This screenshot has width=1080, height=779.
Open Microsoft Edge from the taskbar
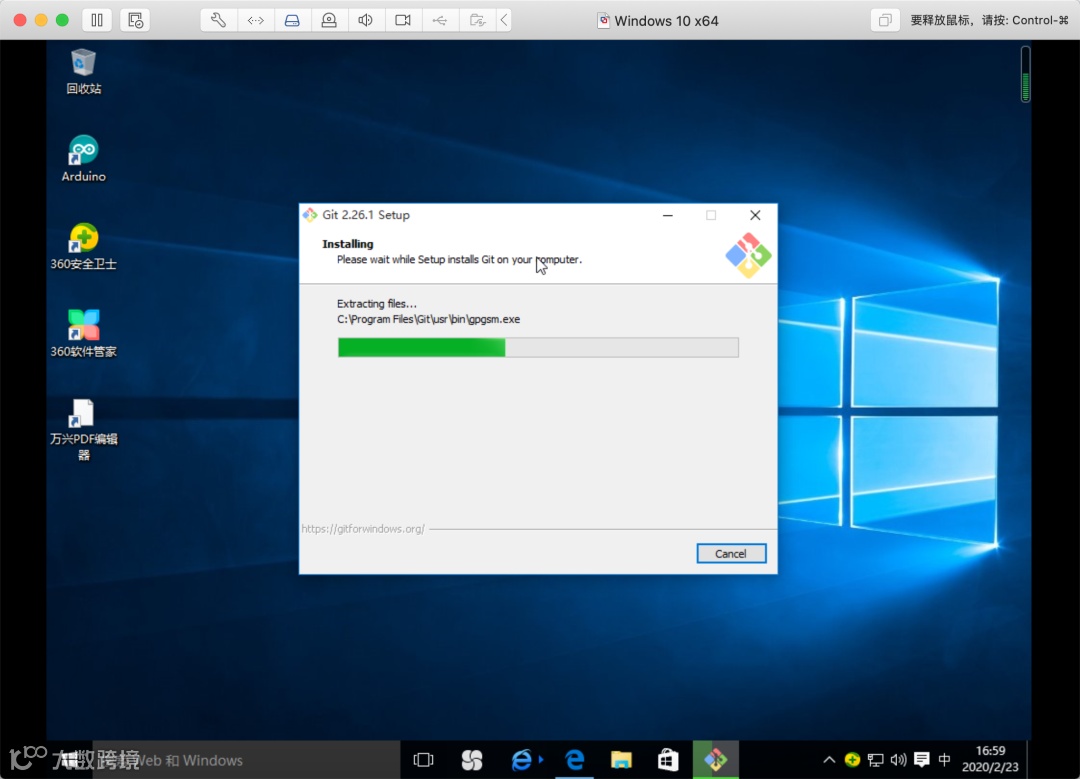click(x=574, y=760)
